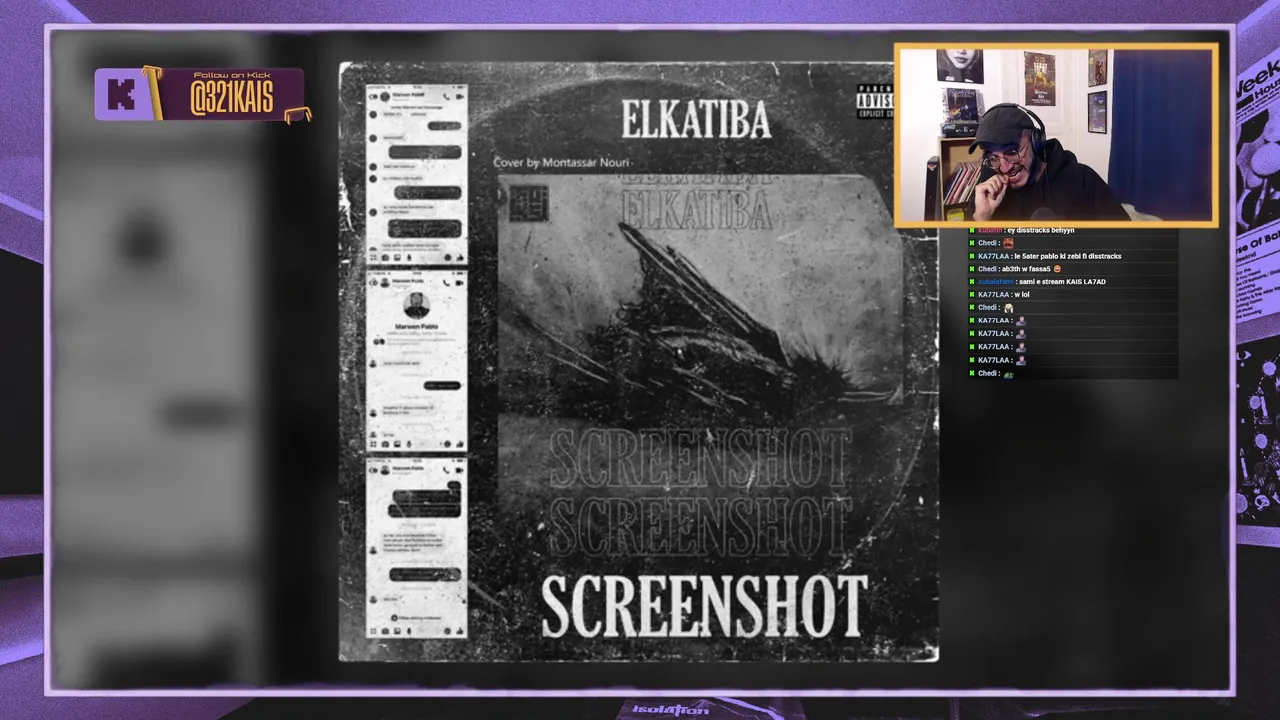Click the Kick badge beside 'w lol'

(x=971, y=295)
